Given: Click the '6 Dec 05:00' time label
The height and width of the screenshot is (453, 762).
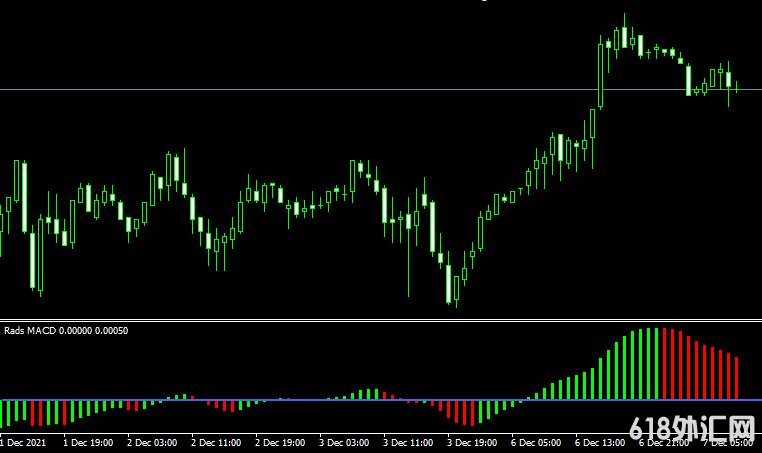Looking at the screenshot, I should click(x=536, y=443).
